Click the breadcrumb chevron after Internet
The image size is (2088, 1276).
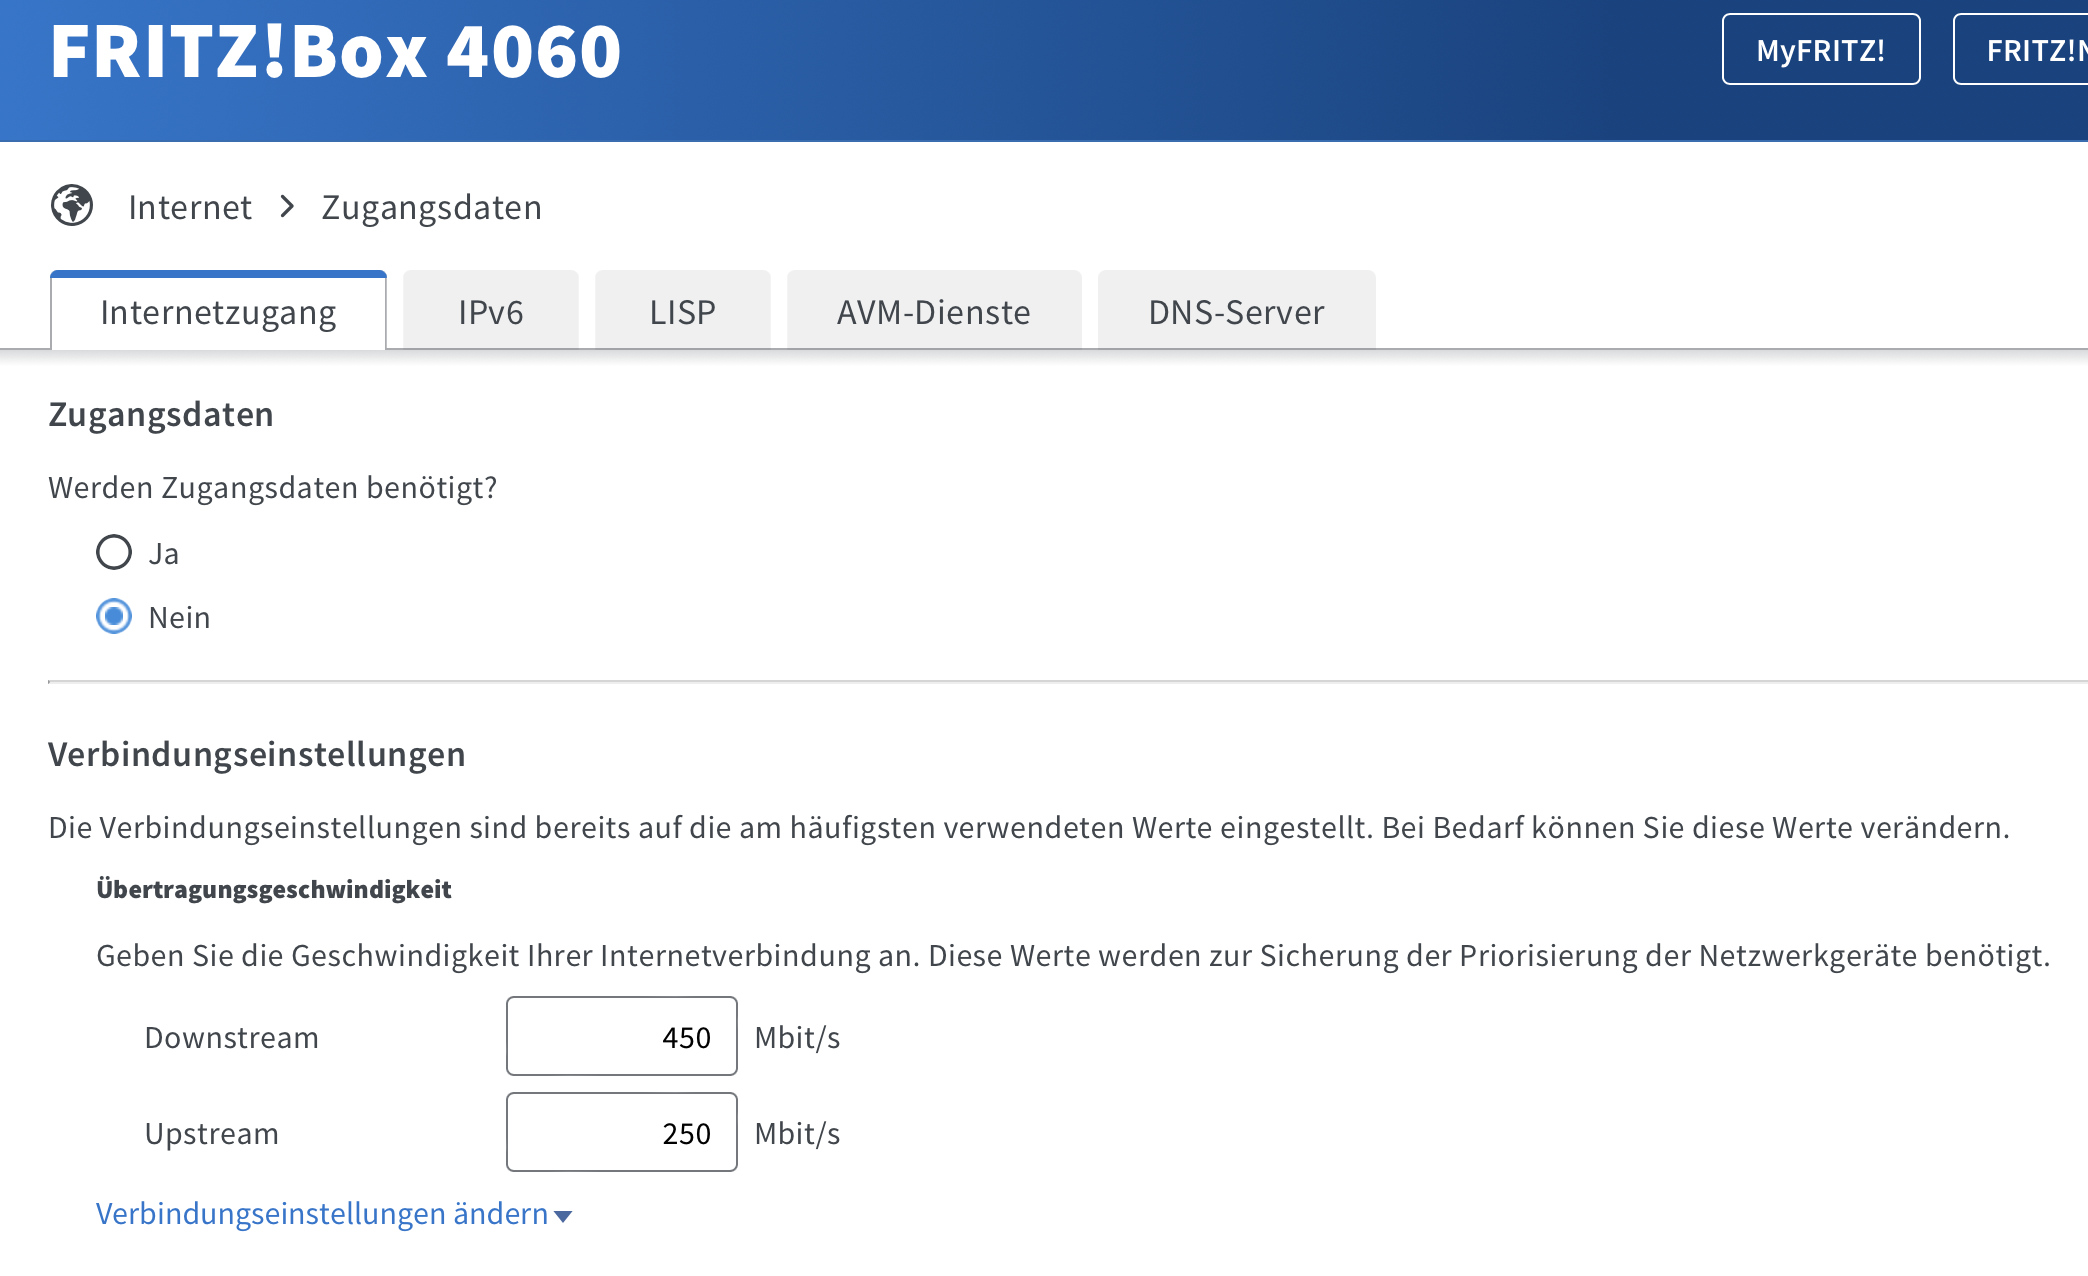click(287, 207)
